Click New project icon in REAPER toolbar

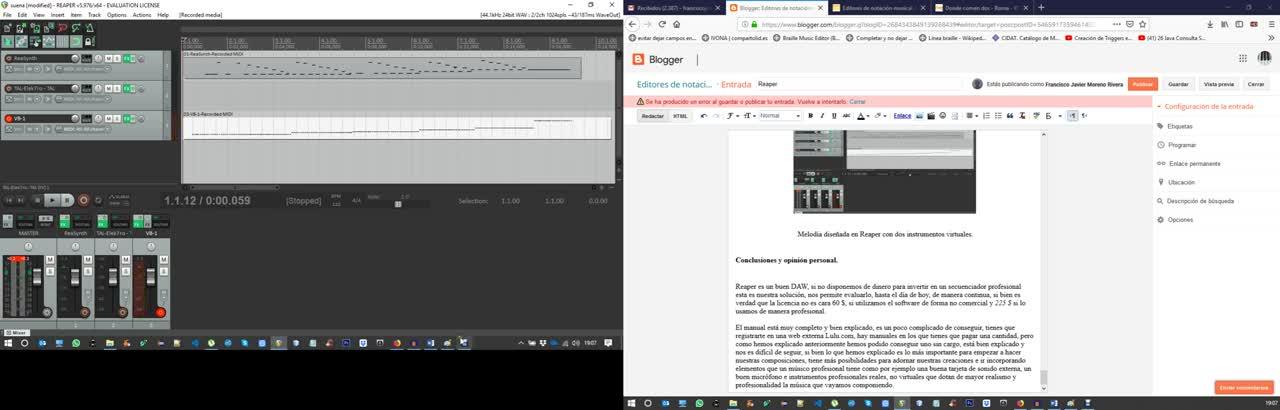click(x=7, y=28)
